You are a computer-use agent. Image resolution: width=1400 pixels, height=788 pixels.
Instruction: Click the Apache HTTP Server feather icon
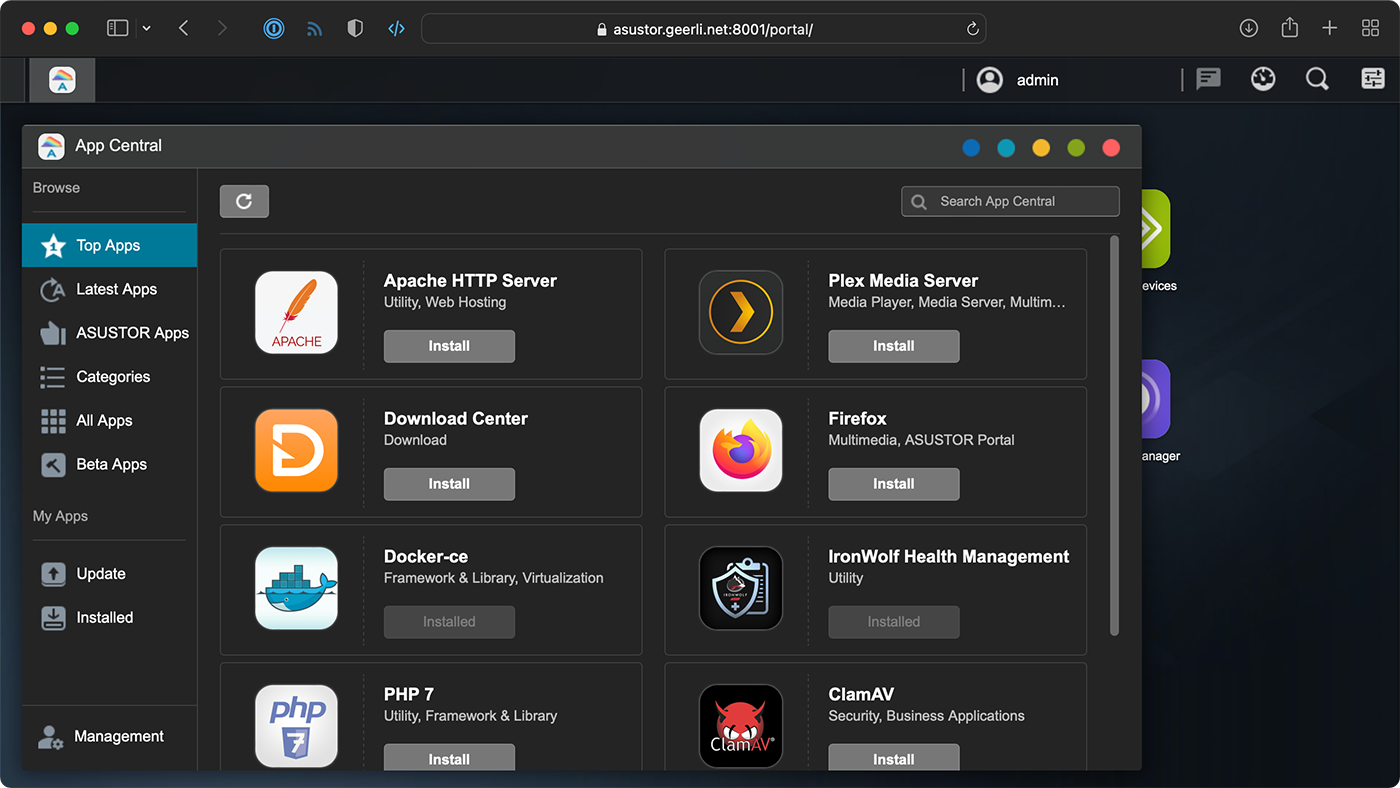point(296,313)
